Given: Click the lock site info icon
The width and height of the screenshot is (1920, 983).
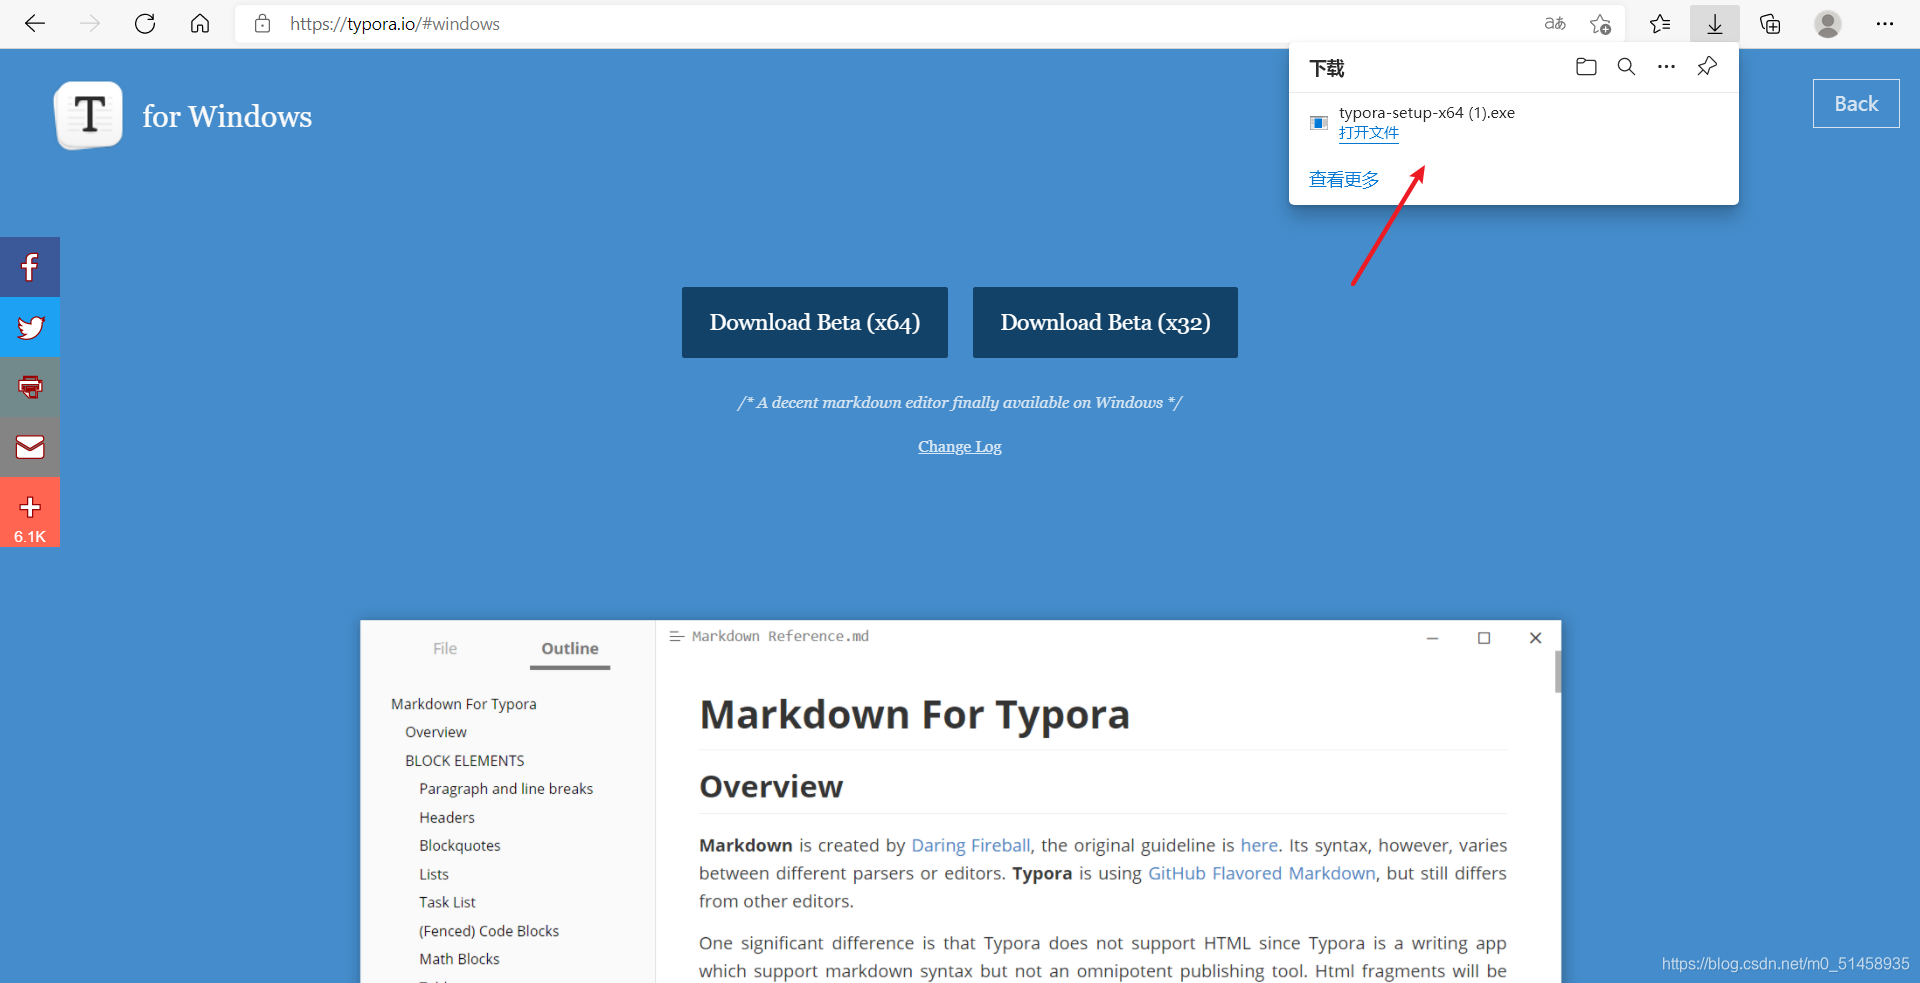Looking at the screenshot, I should (x=262, y=23).
